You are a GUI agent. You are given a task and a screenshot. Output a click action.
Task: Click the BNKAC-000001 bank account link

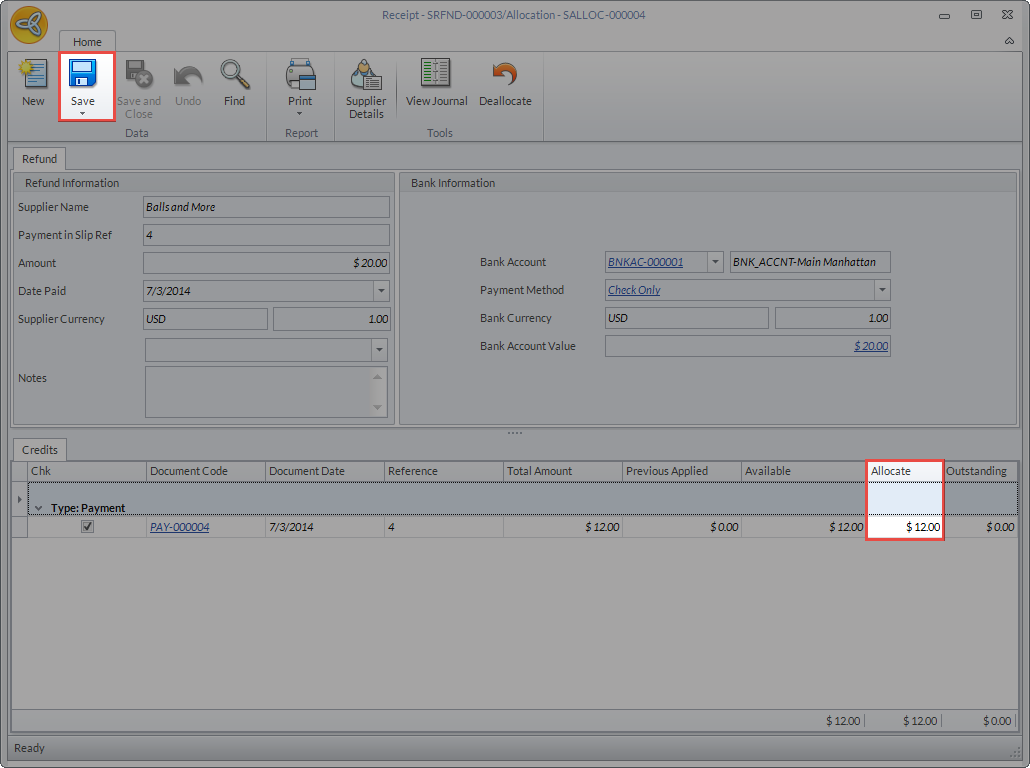646,262
